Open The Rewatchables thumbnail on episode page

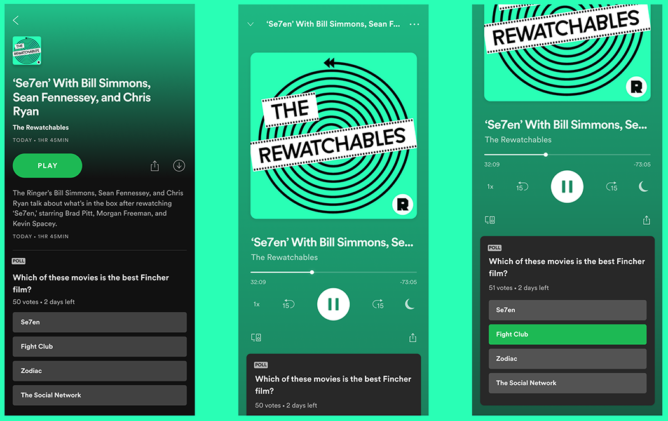pyautogui.click(x=27, y=51)
